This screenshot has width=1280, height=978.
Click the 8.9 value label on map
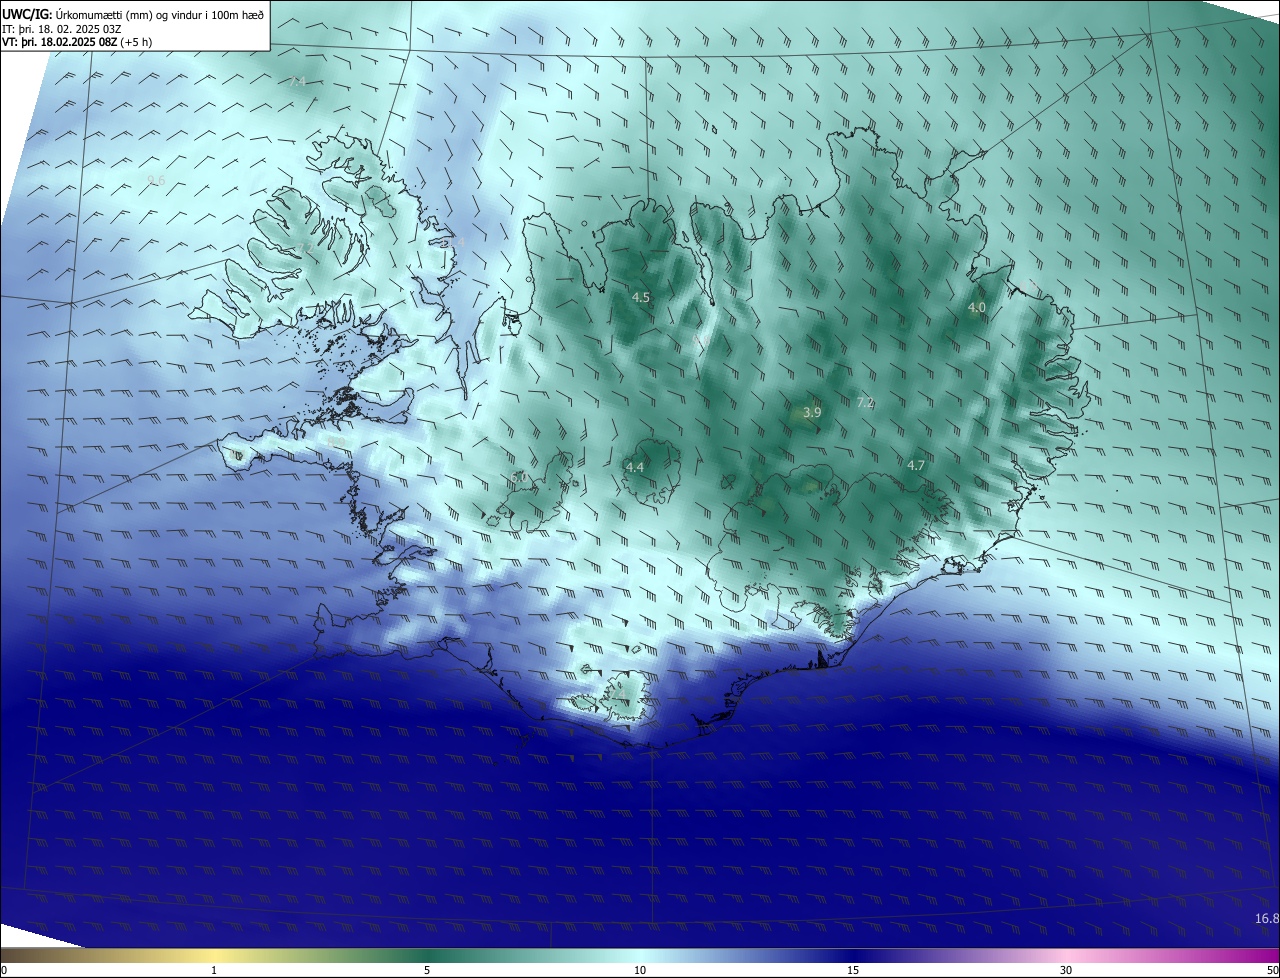(335, 441)
